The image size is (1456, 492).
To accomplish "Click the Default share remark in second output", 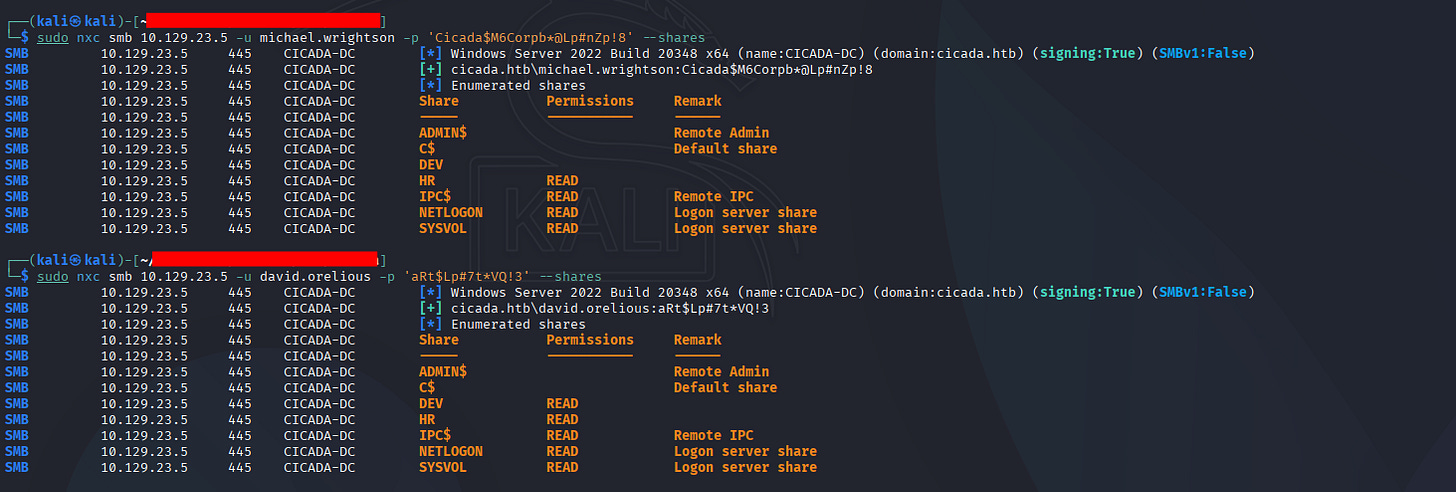I will click(725, 388).
